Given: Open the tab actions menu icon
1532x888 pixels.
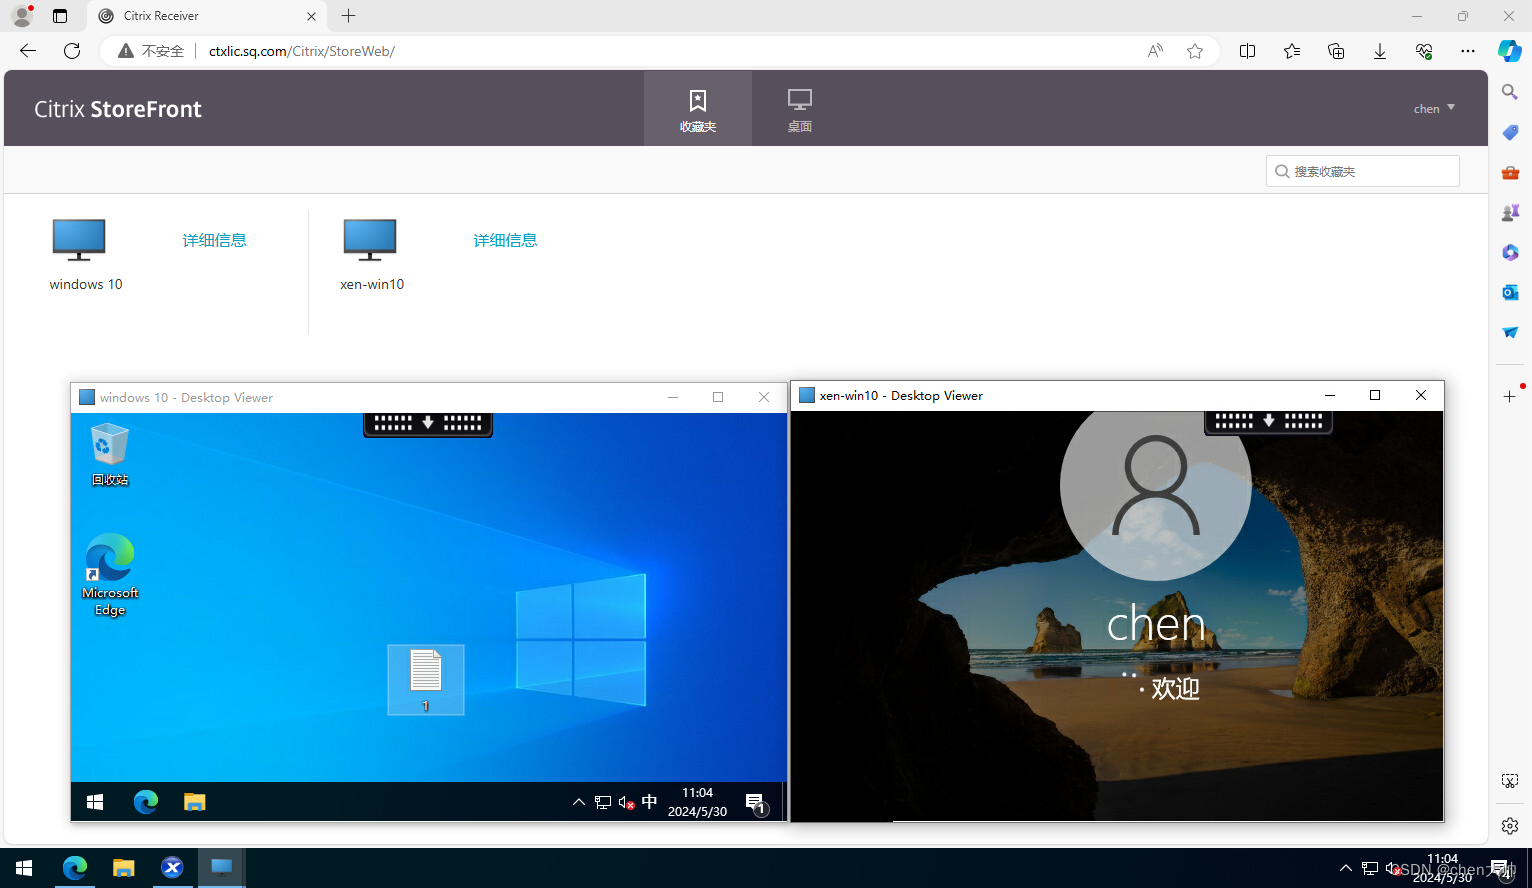Looking at the screenshot, I should (60, 16).
